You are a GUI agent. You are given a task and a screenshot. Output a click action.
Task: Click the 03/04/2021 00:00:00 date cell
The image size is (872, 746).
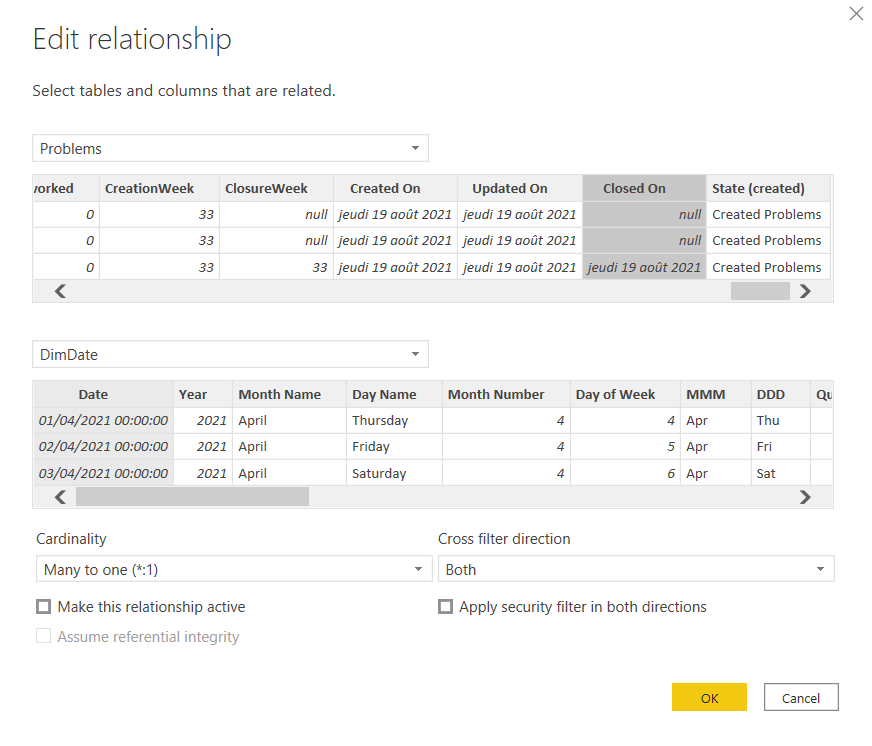click(103, 473)
